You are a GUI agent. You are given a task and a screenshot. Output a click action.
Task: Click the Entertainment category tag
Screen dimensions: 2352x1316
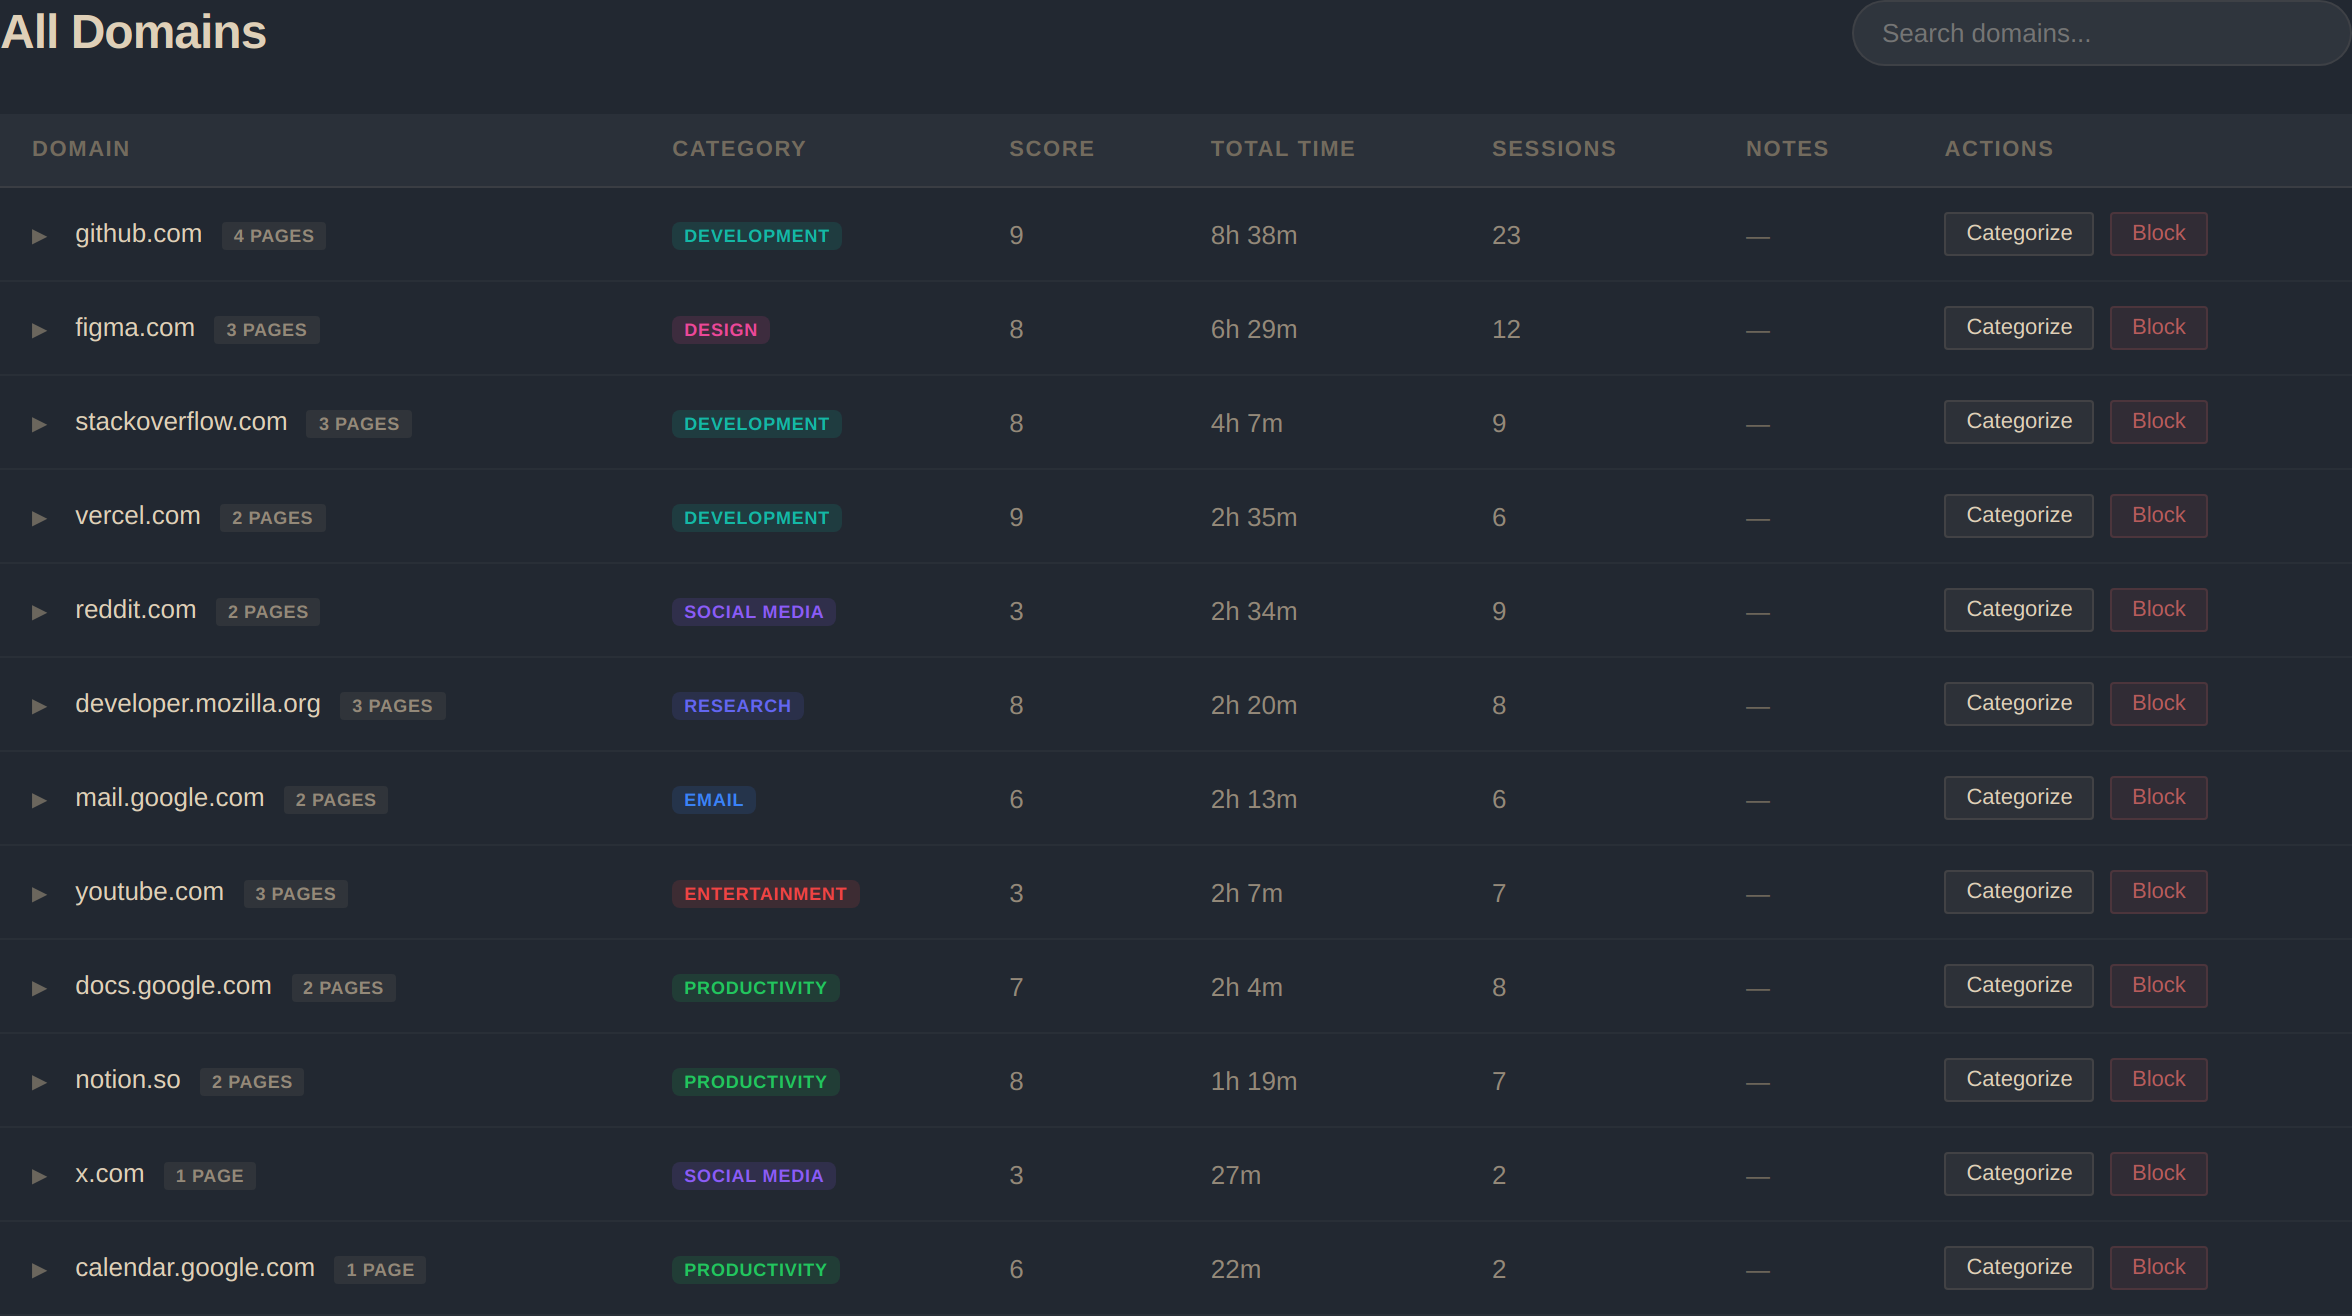click(766, 894)
